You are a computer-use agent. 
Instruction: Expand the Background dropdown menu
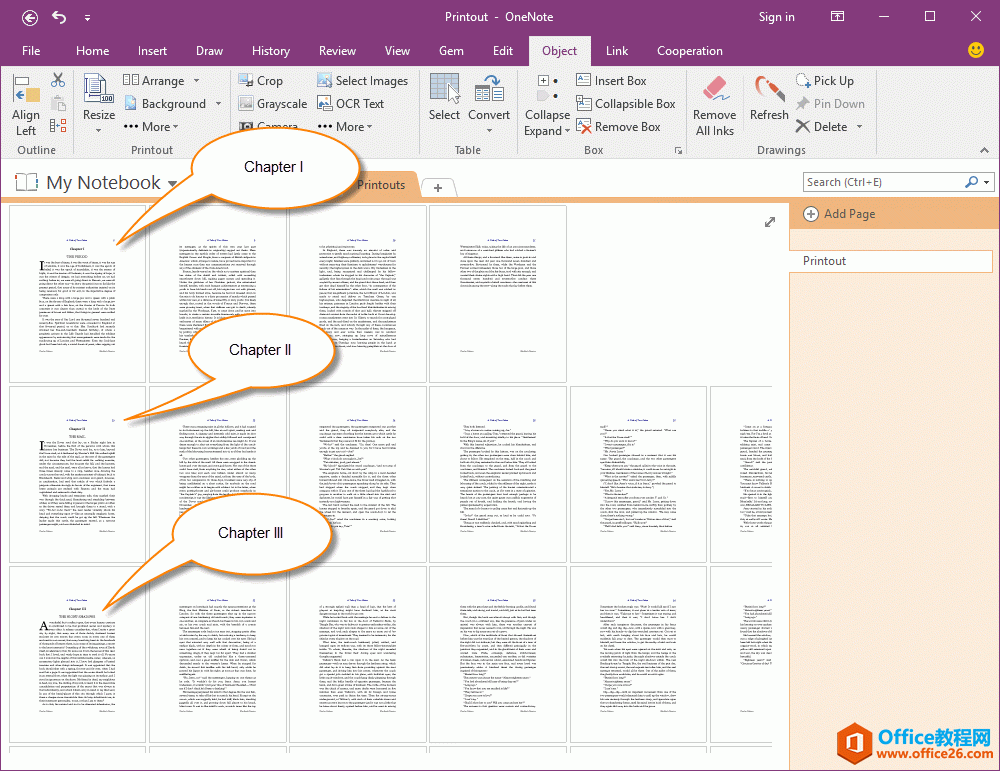pyautogui.click(x=218, y=104)
